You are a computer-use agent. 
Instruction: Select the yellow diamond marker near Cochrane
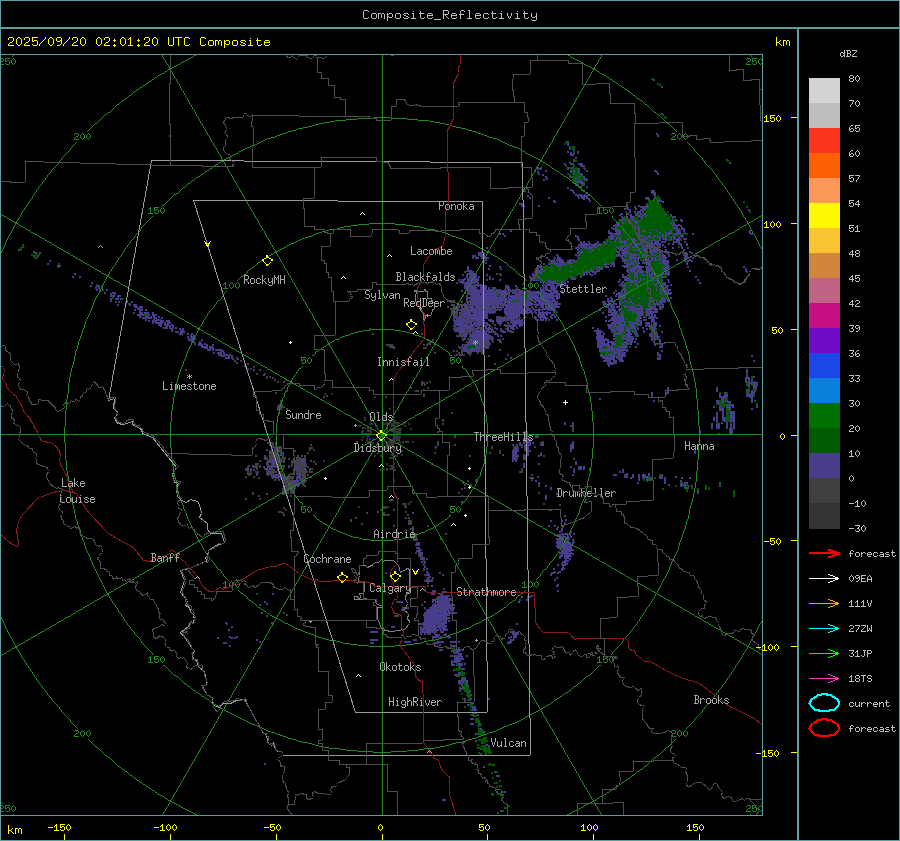click(342, 577)
